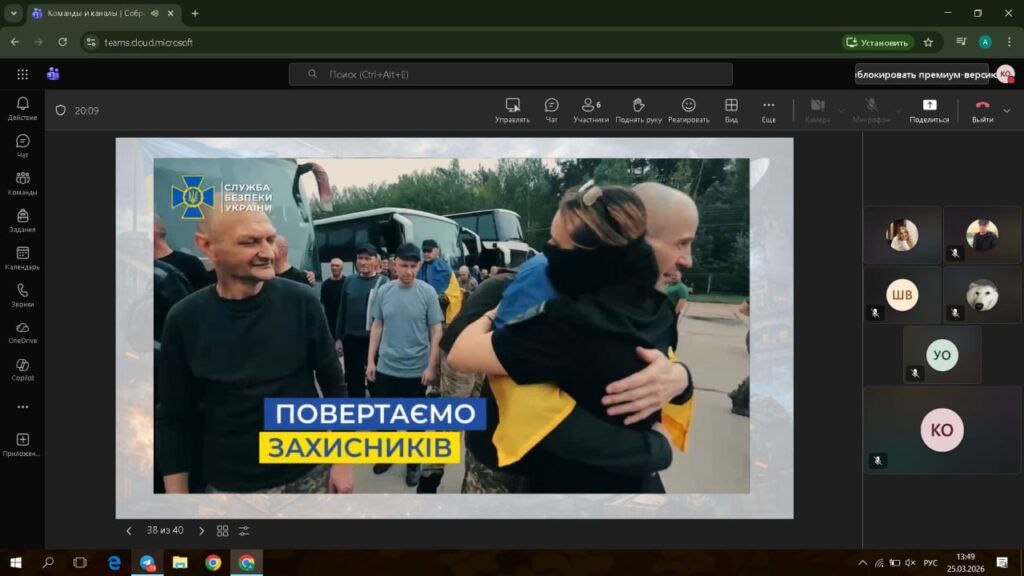Click the Поделиться share button
Image resolution: width=1024 pixels, height=576 pixels.
(929, 109)
